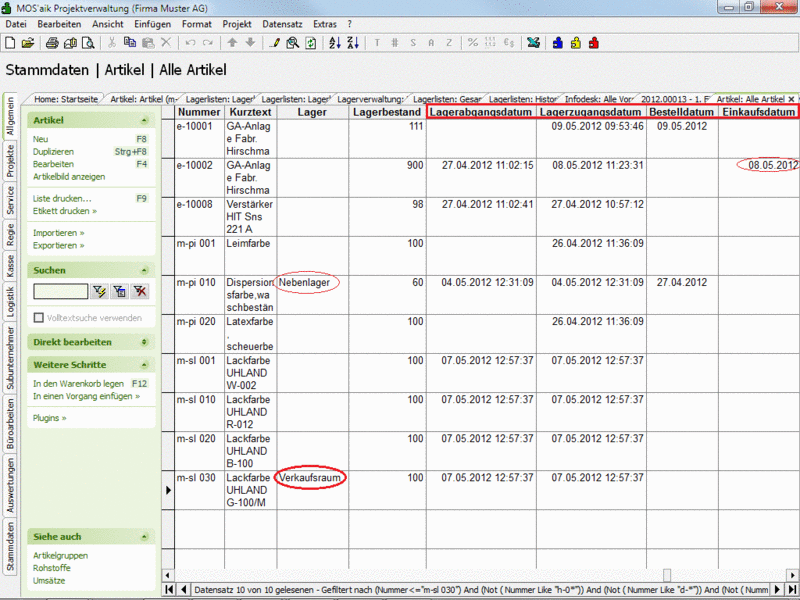Remove filter with red X funnel icon

140,291
